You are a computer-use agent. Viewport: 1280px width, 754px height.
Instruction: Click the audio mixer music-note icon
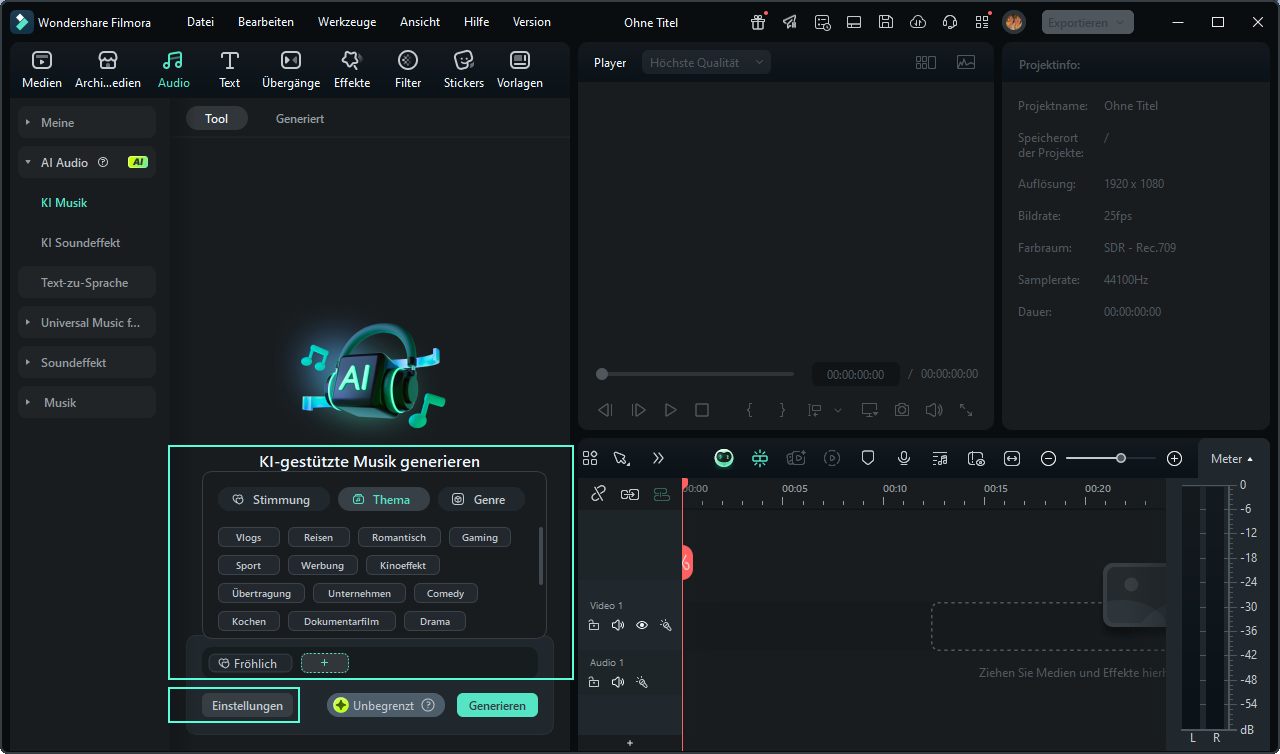pos(940,458)
